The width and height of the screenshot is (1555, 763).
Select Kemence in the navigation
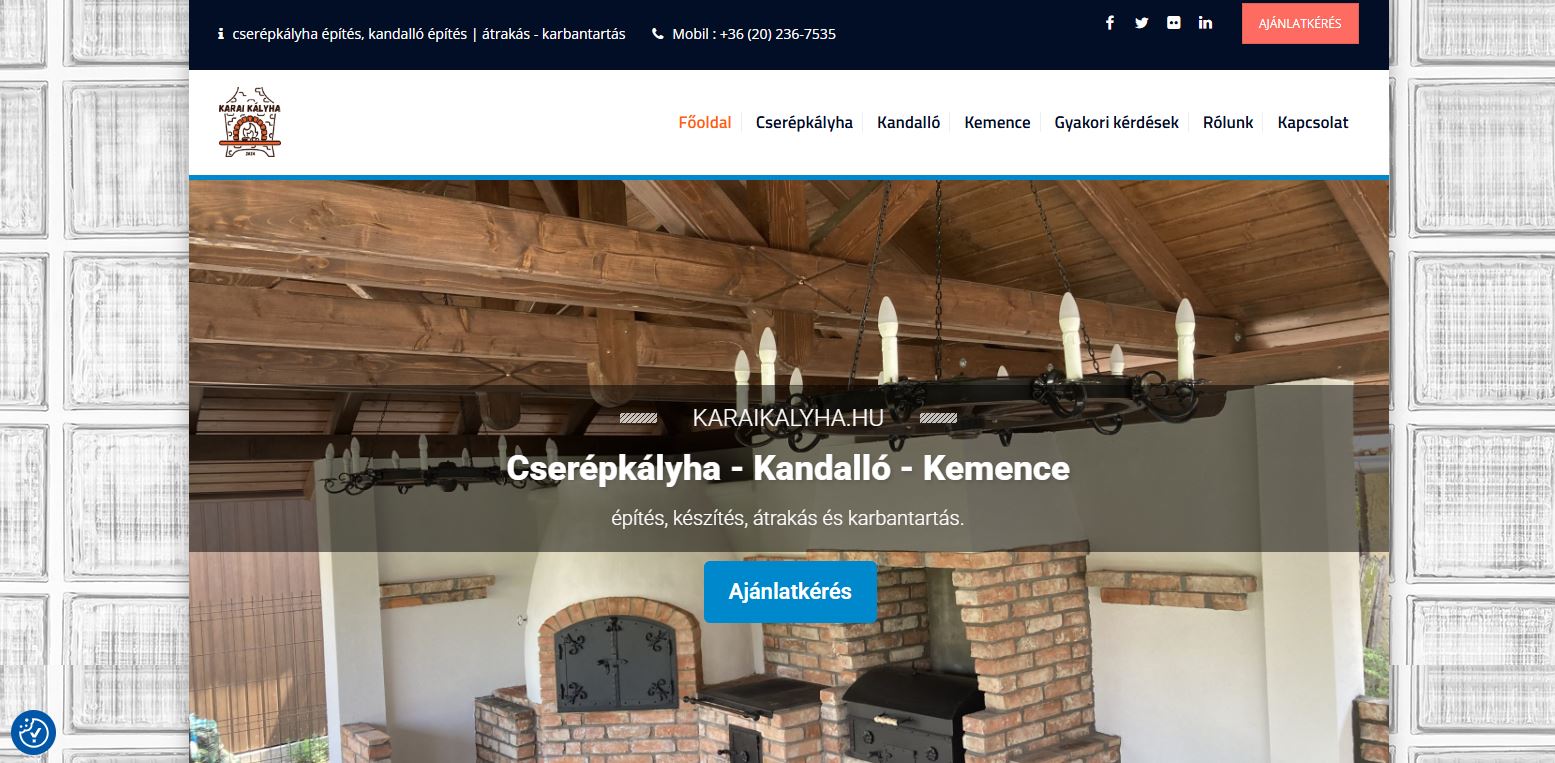click(x=997, y=123)
